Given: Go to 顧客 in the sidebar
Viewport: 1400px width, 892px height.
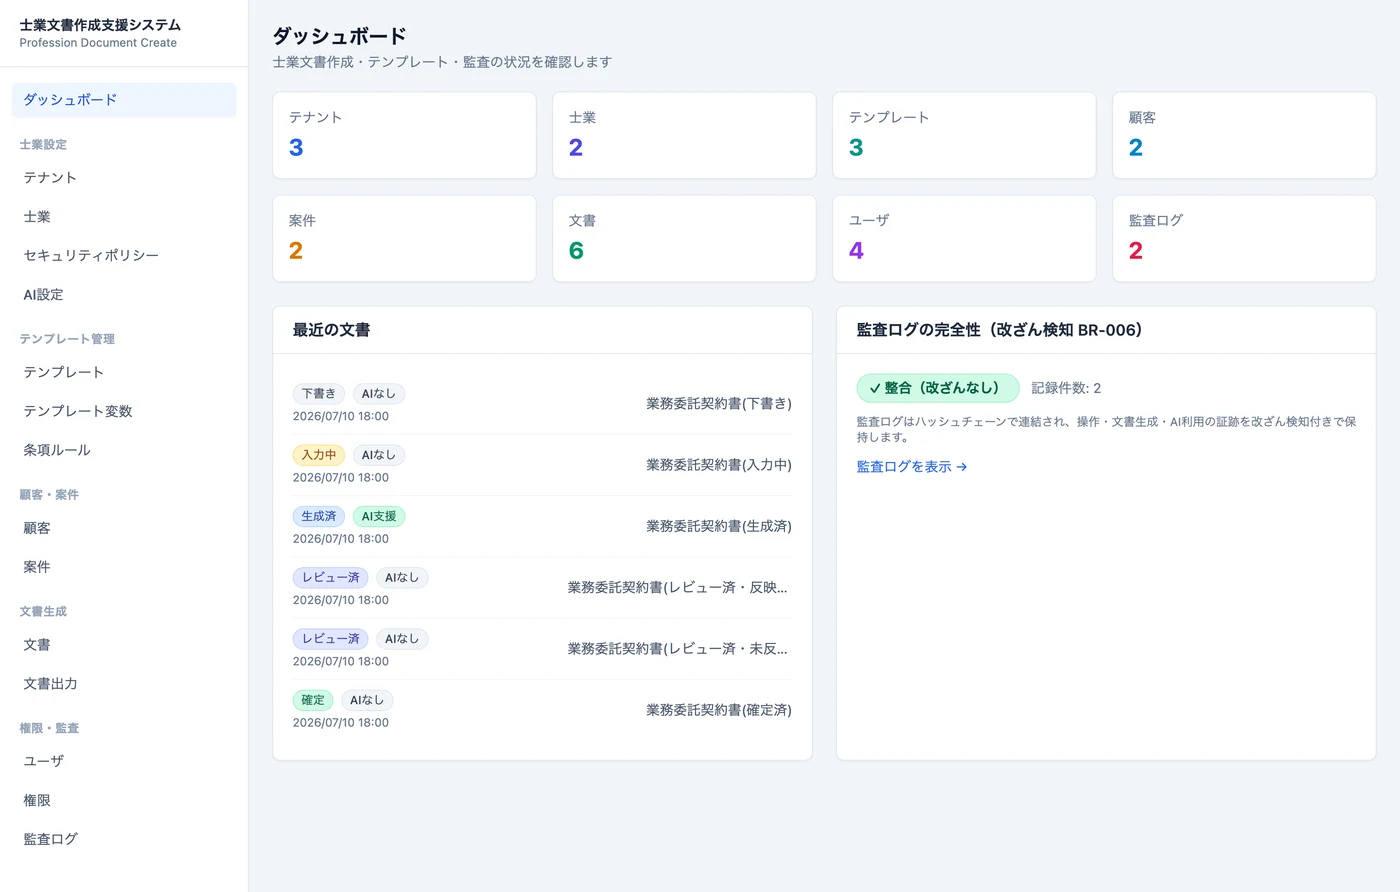Looking at the screenshot, I should [124, 528].
